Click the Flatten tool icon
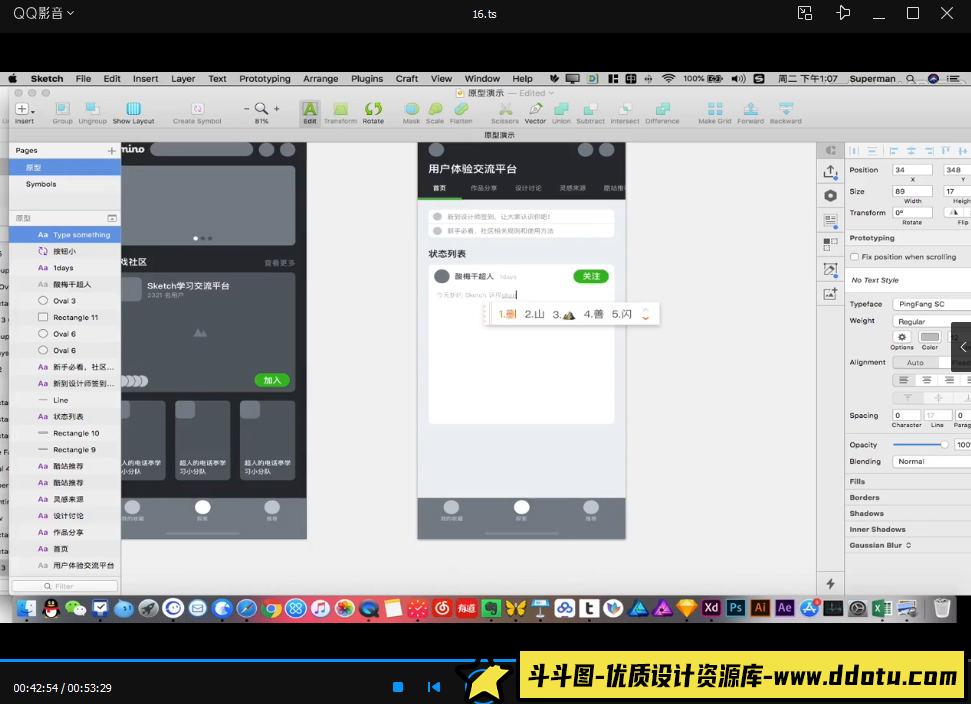 (461, 113)
